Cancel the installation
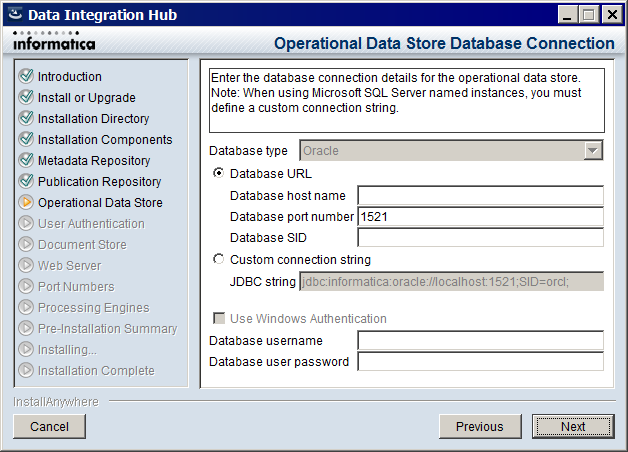The height and width of the screenshot is (452, 628). click(49, 426)
